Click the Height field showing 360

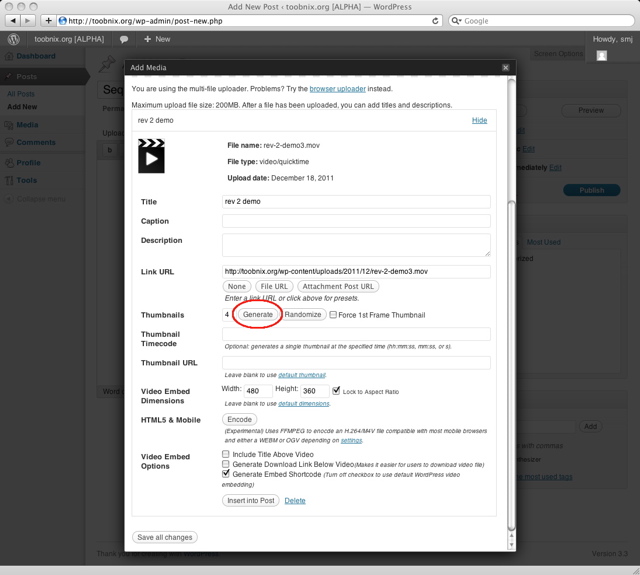(315, 391)
